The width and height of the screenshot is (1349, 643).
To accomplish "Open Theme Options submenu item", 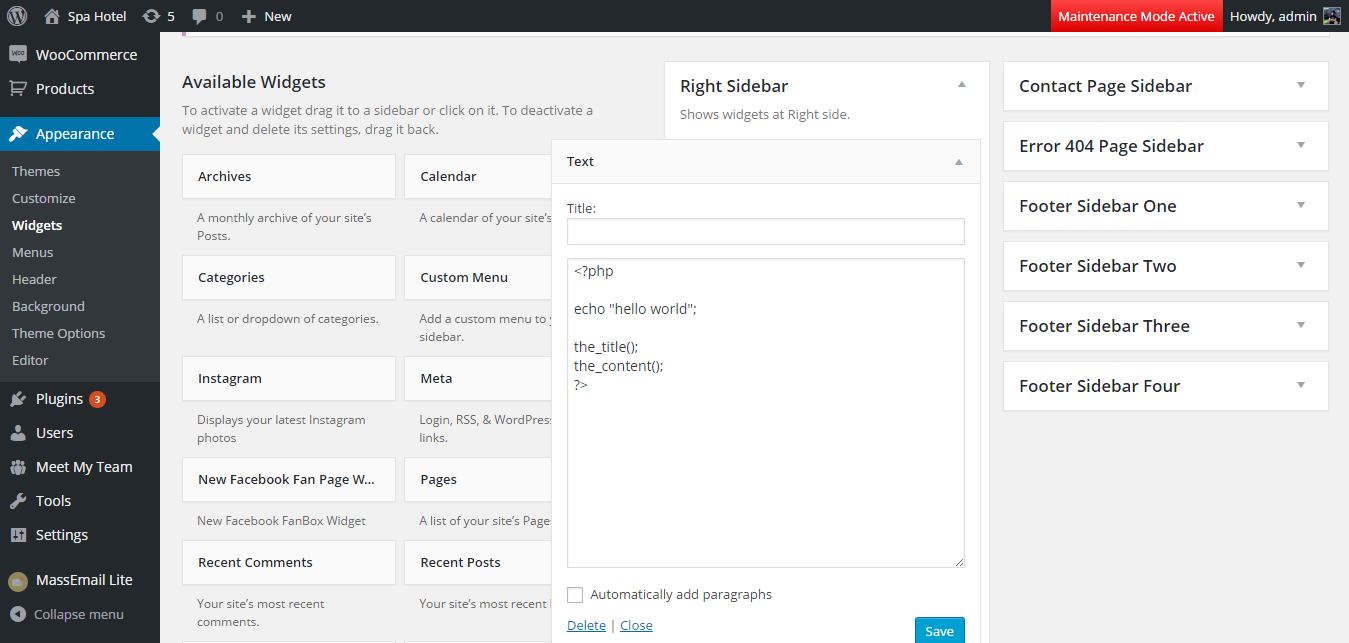I will click(58, 333).
